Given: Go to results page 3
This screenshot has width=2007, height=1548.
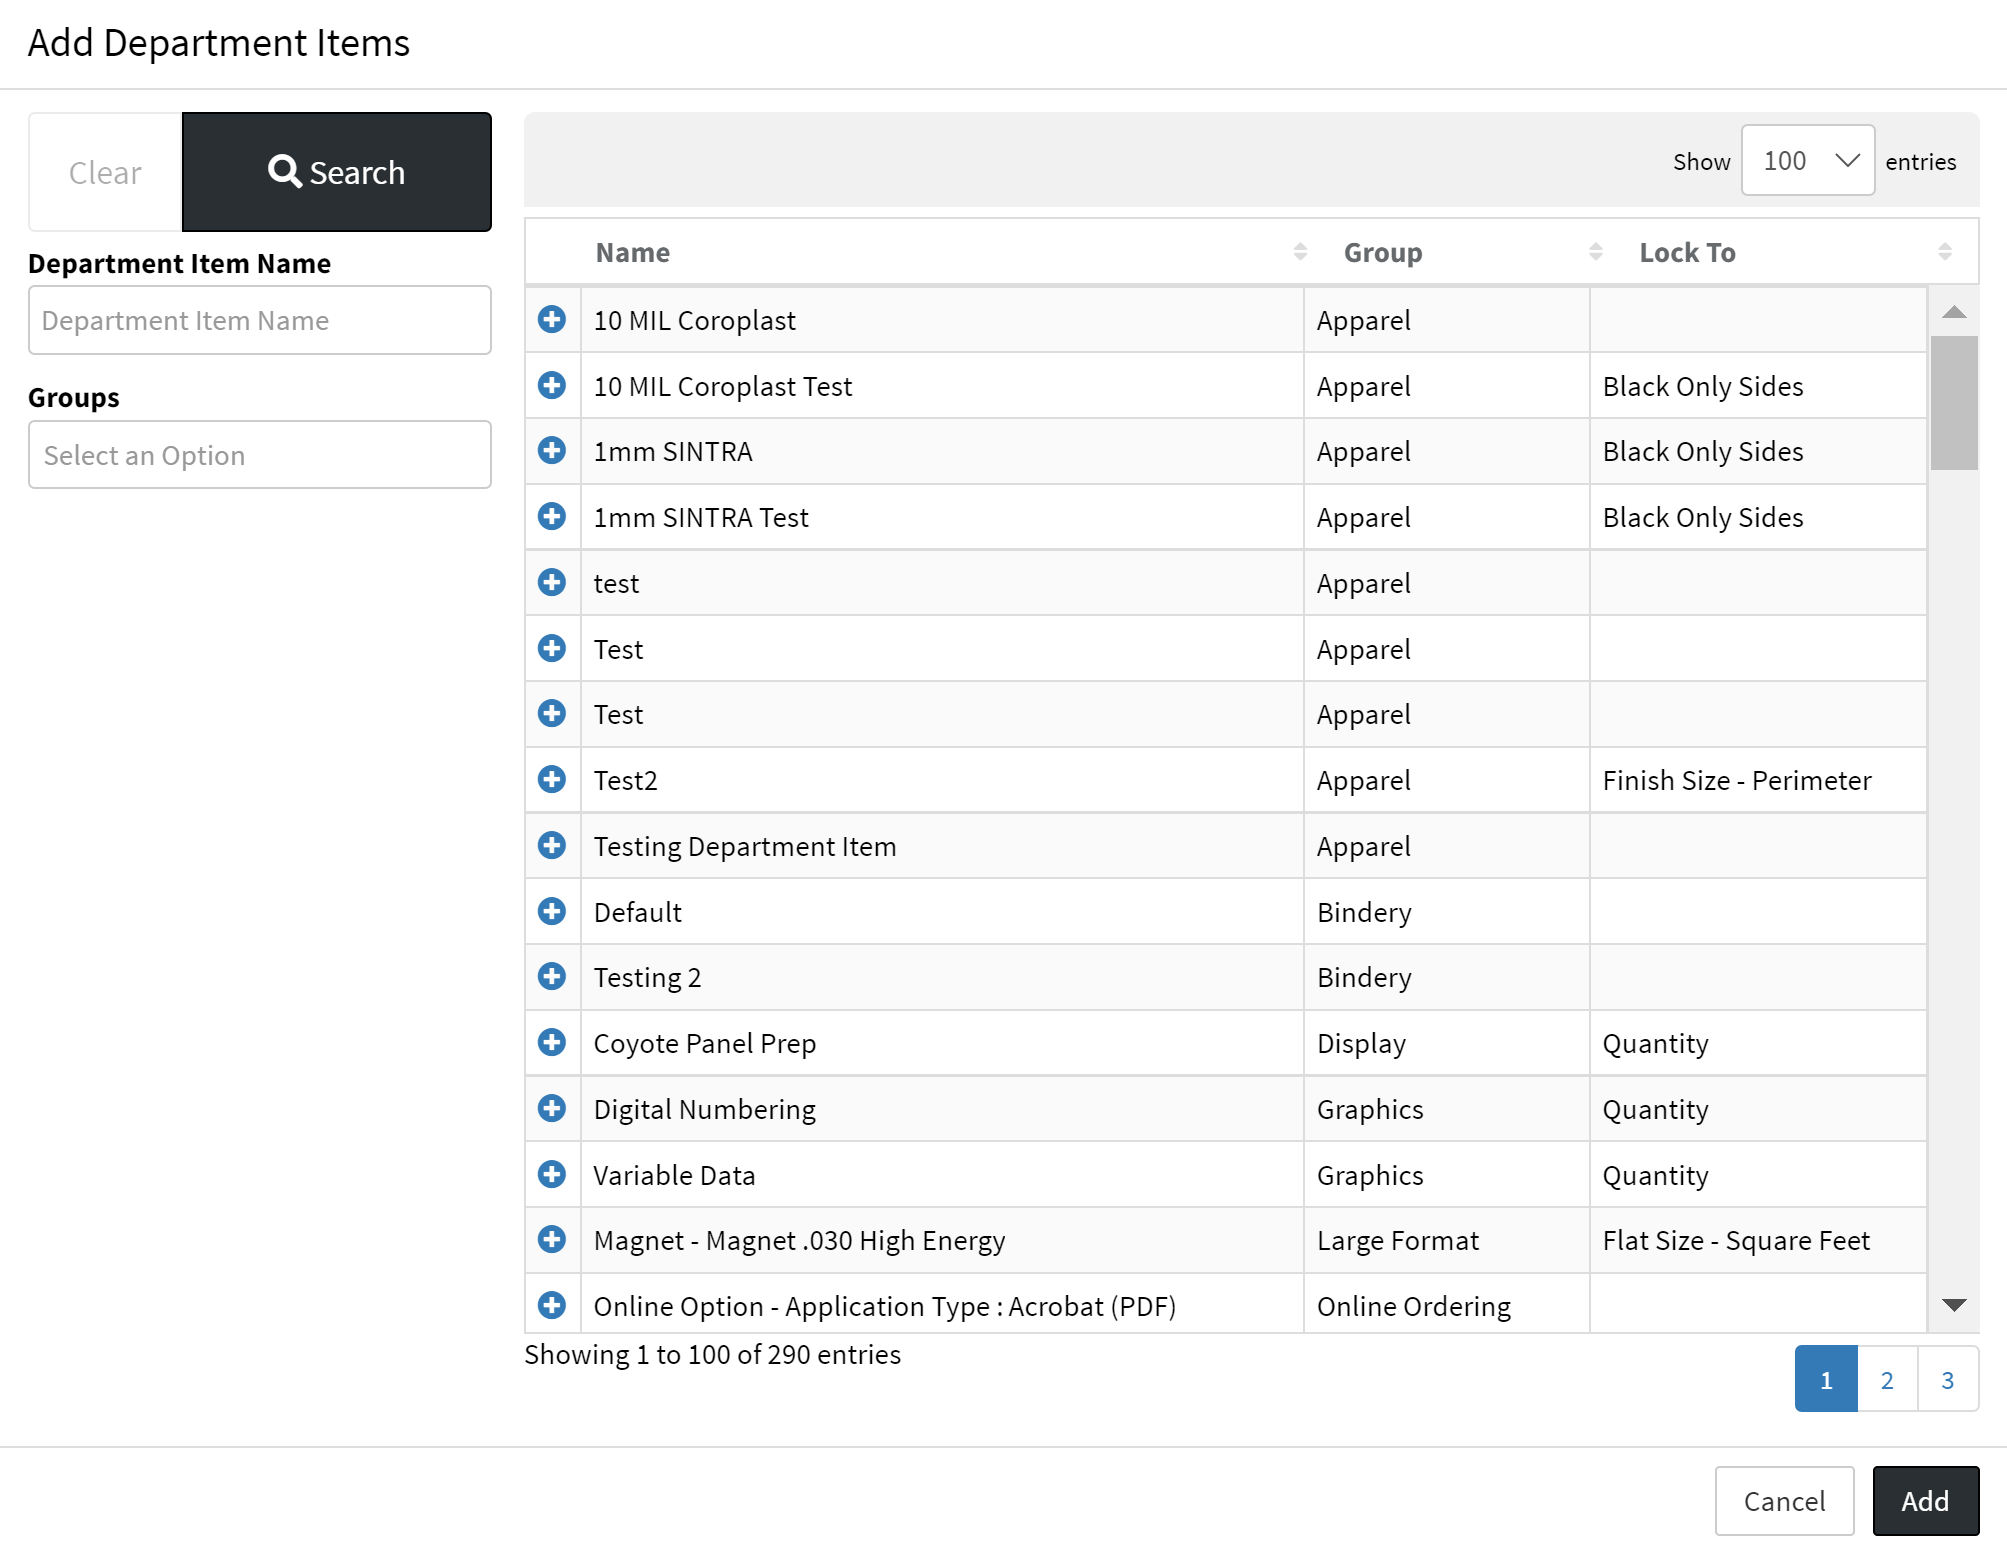Looking at the screenshot, I should (1947, 1380).
